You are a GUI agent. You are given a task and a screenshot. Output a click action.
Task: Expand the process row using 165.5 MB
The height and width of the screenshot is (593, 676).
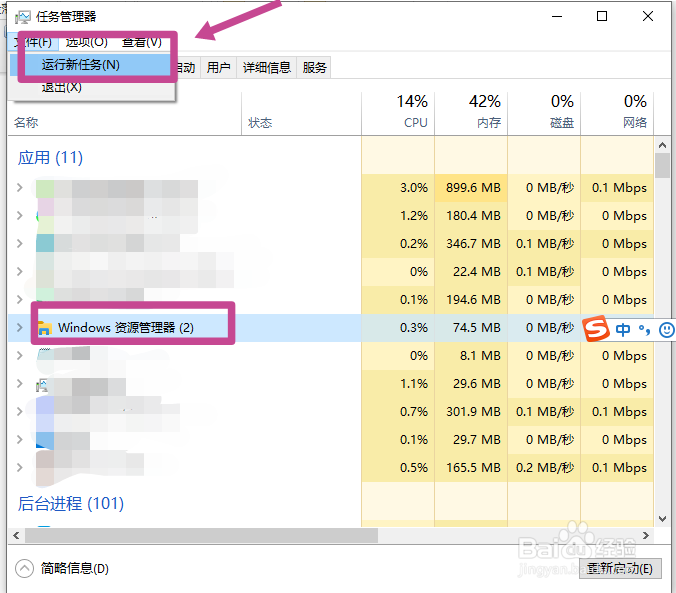[19, 467]
